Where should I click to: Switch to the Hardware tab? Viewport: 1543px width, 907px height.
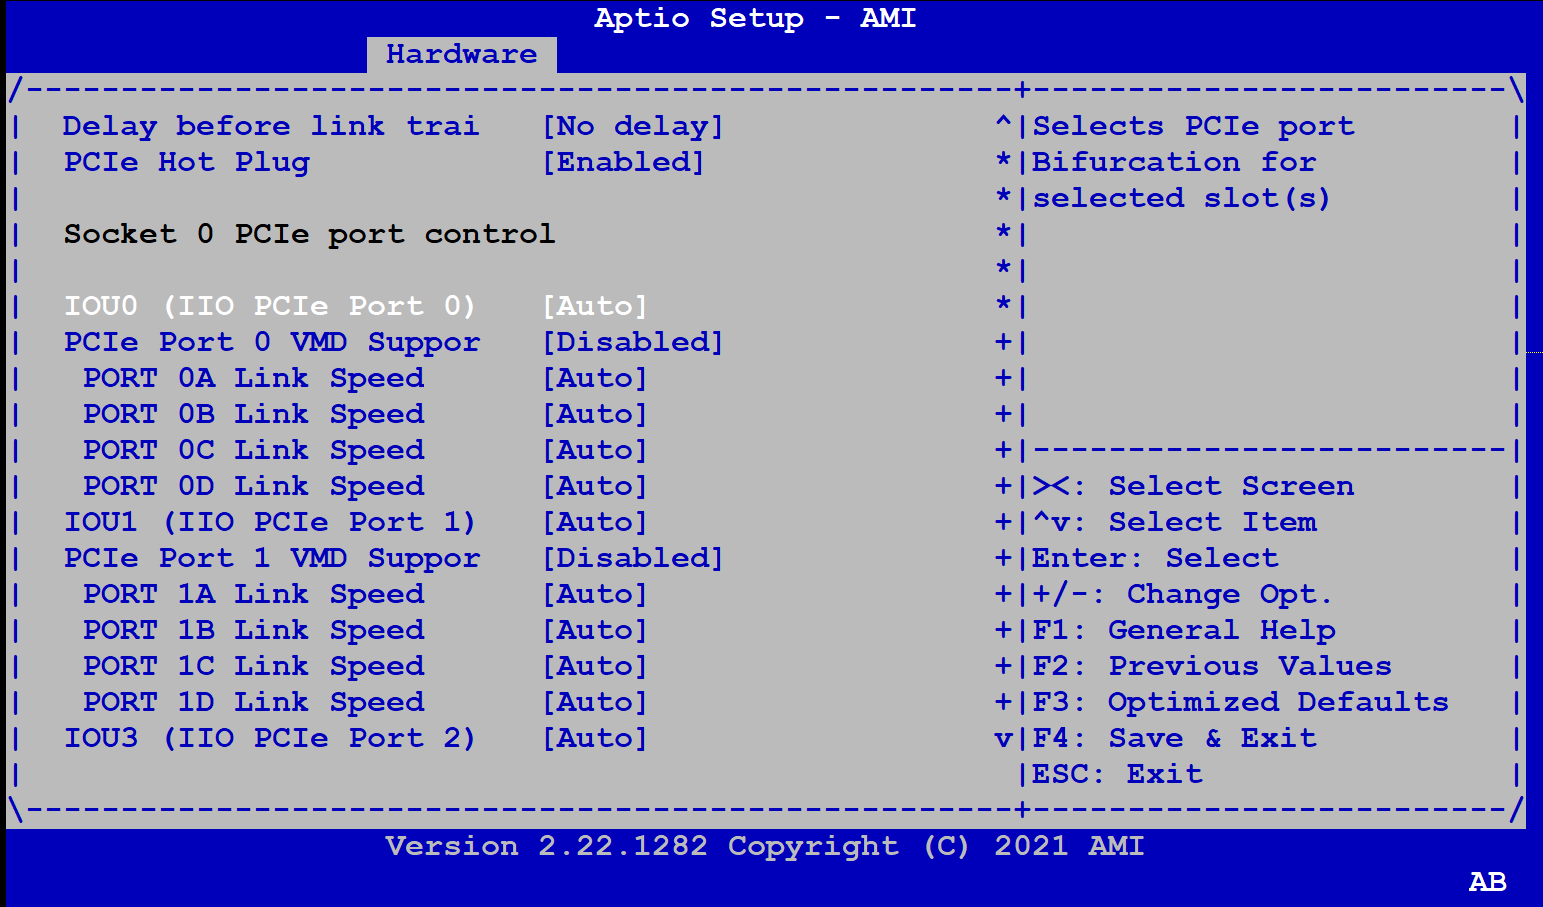pyautogui.click(x=462, y=54)
